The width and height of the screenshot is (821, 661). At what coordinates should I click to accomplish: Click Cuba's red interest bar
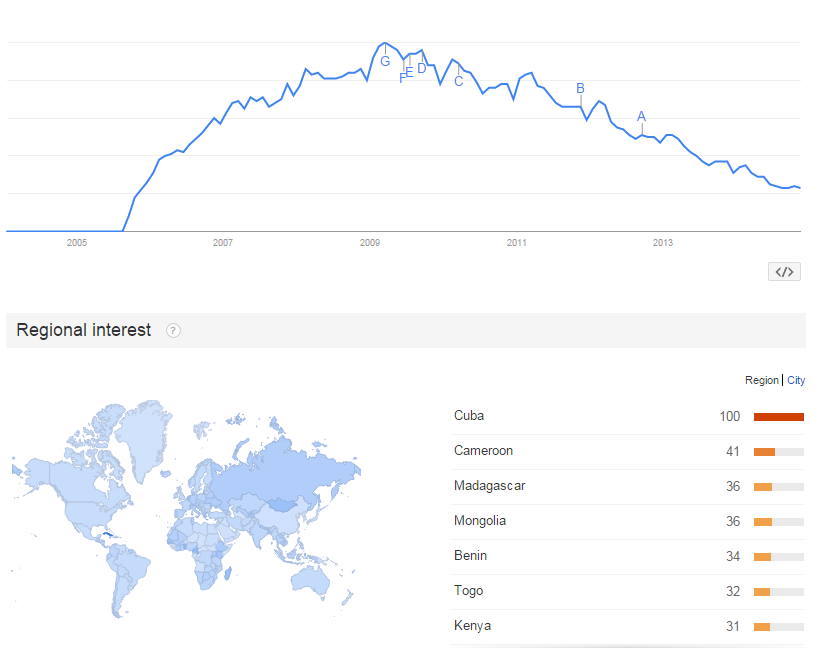point(779,417)
